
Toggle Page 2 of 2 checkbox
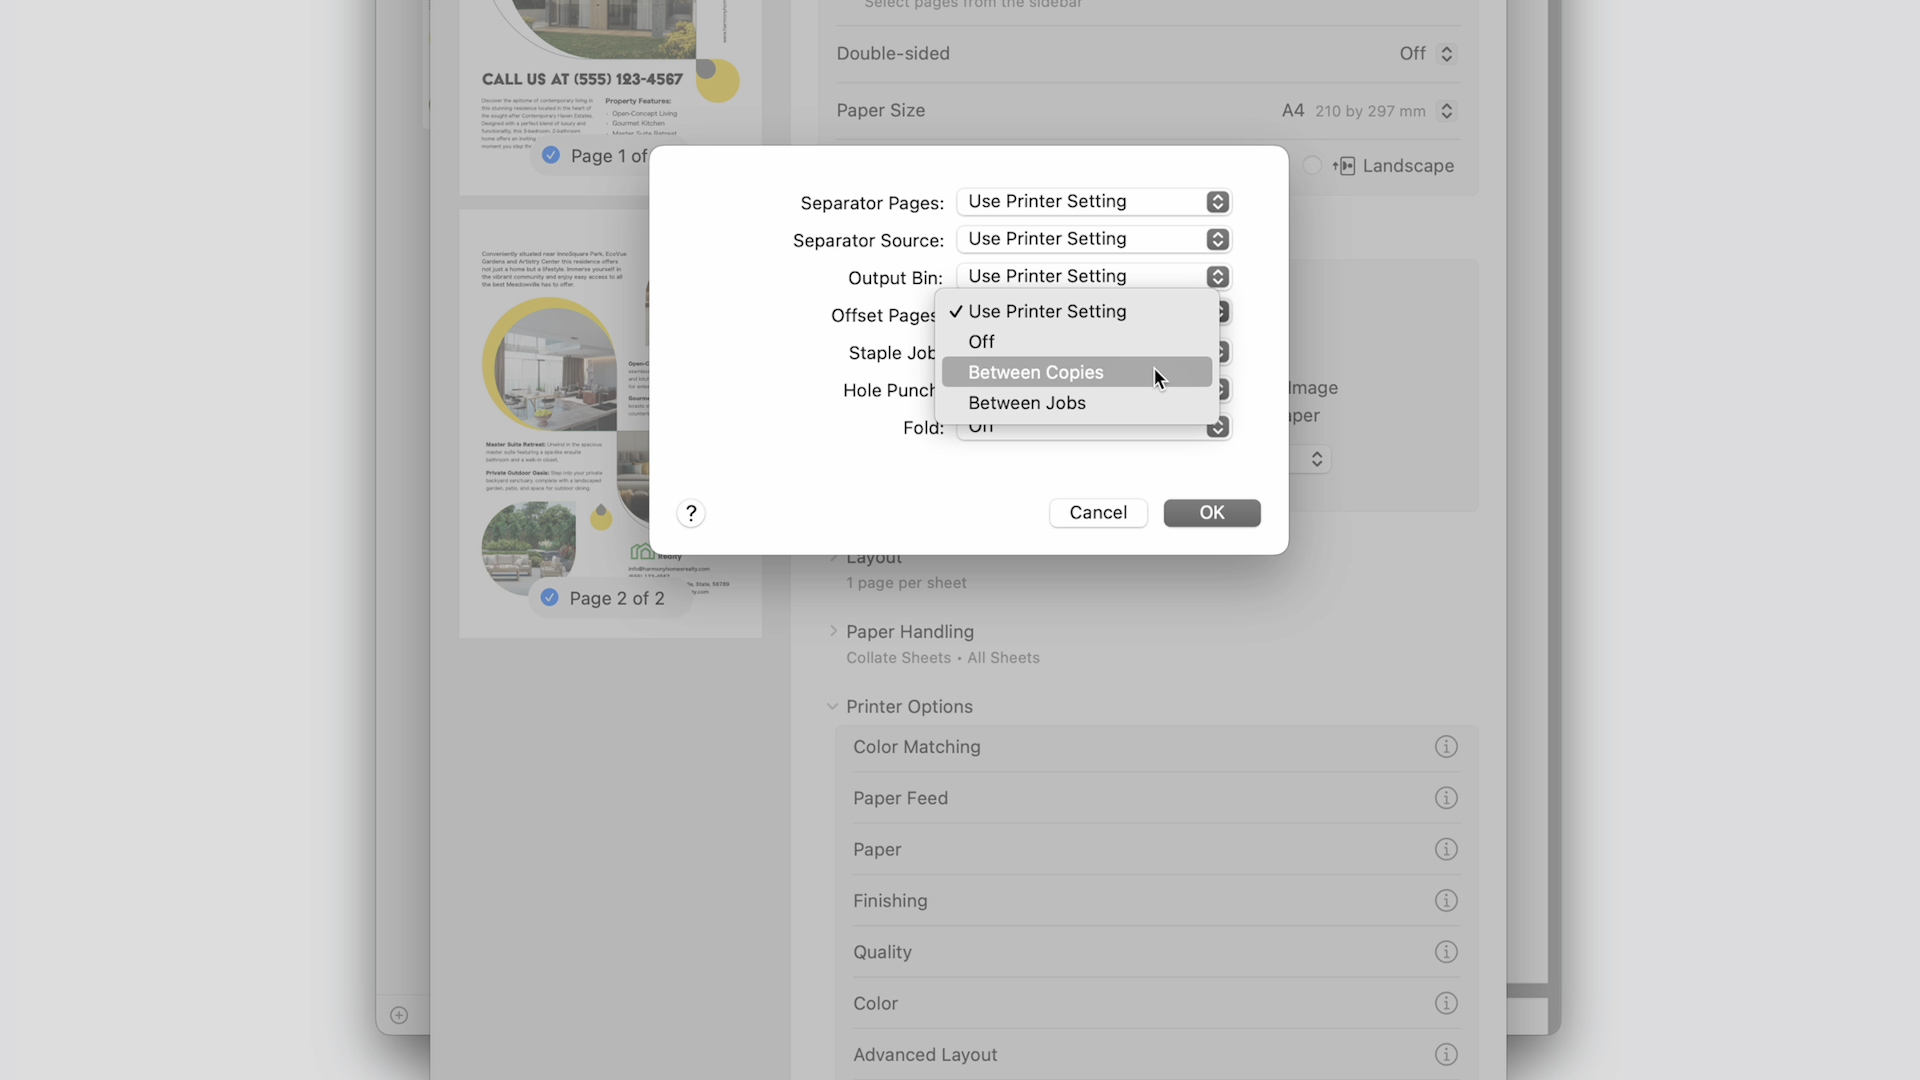(x=550, y=598)
